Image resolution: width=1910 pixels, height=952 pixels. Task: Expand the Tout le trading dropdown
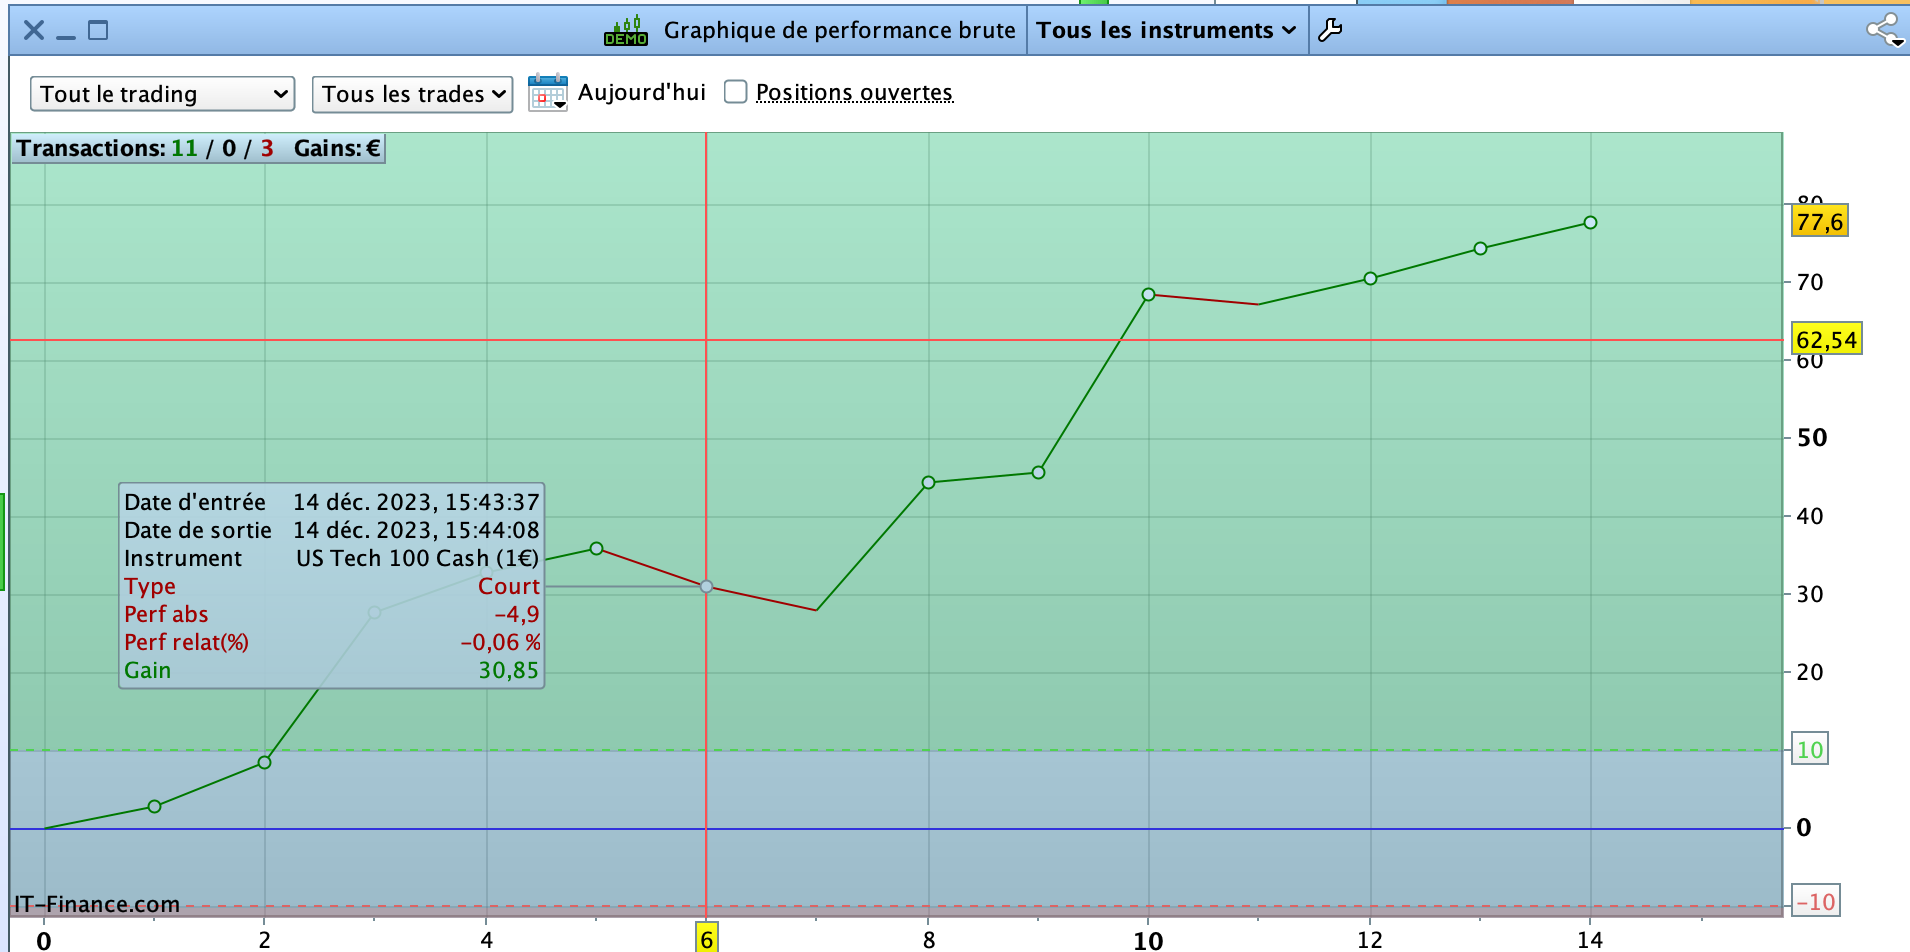click(x=162, y=94)
